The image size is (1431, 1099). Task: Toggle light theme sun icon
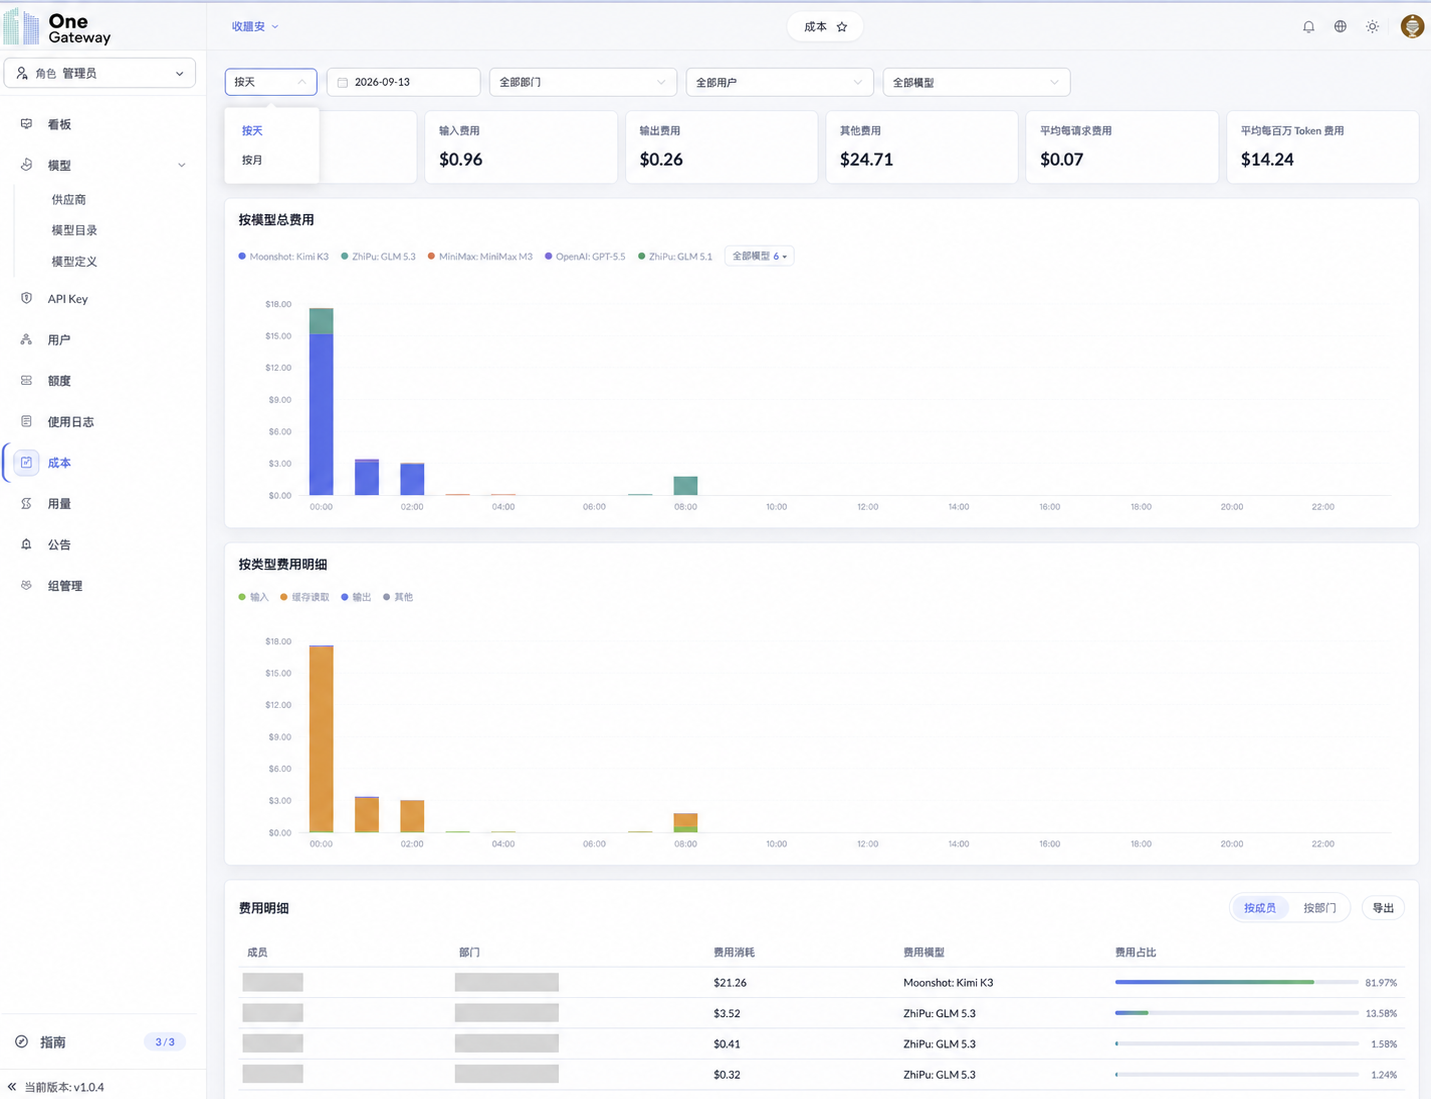coord(1372,27)
